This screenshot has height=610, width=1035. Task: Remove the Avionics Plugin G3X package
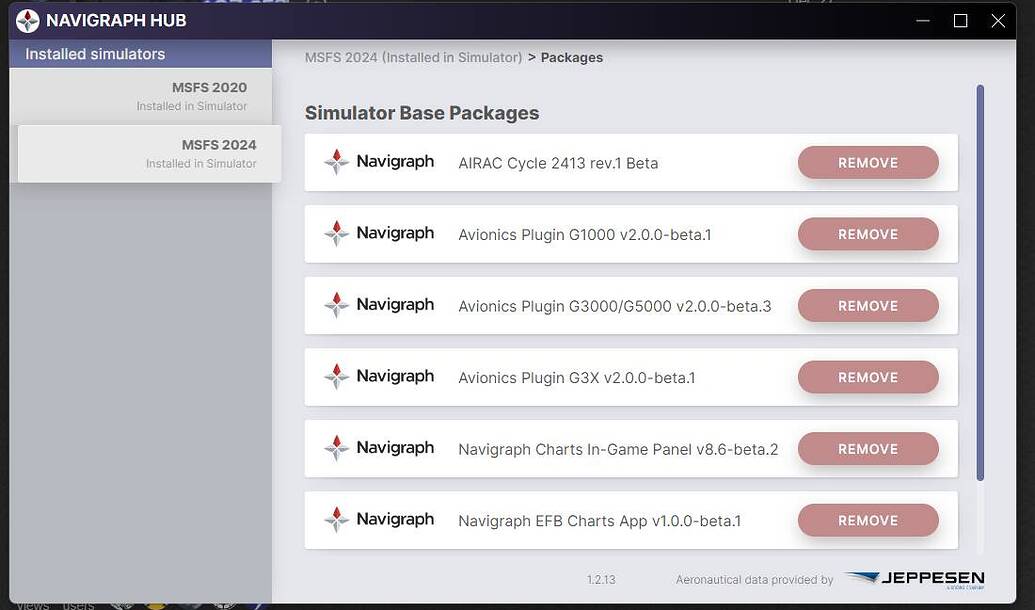(867, 377)
